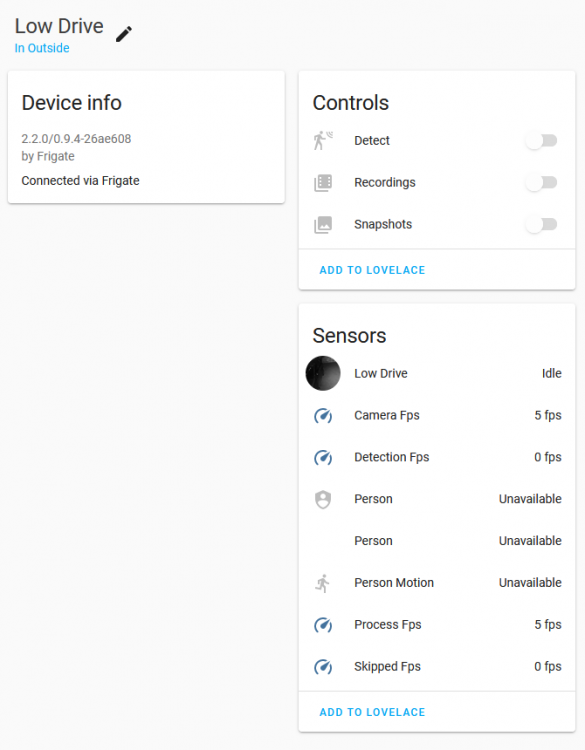This screenshot has height=750, width=585.
Task: Click the Idle state value
Action: click(x=552, y=373)
